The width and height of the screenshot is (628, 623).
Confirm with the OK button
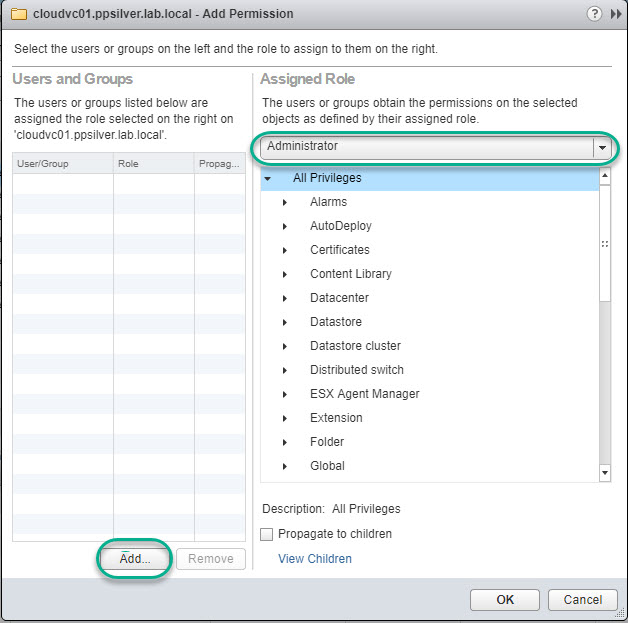(505, 599)
